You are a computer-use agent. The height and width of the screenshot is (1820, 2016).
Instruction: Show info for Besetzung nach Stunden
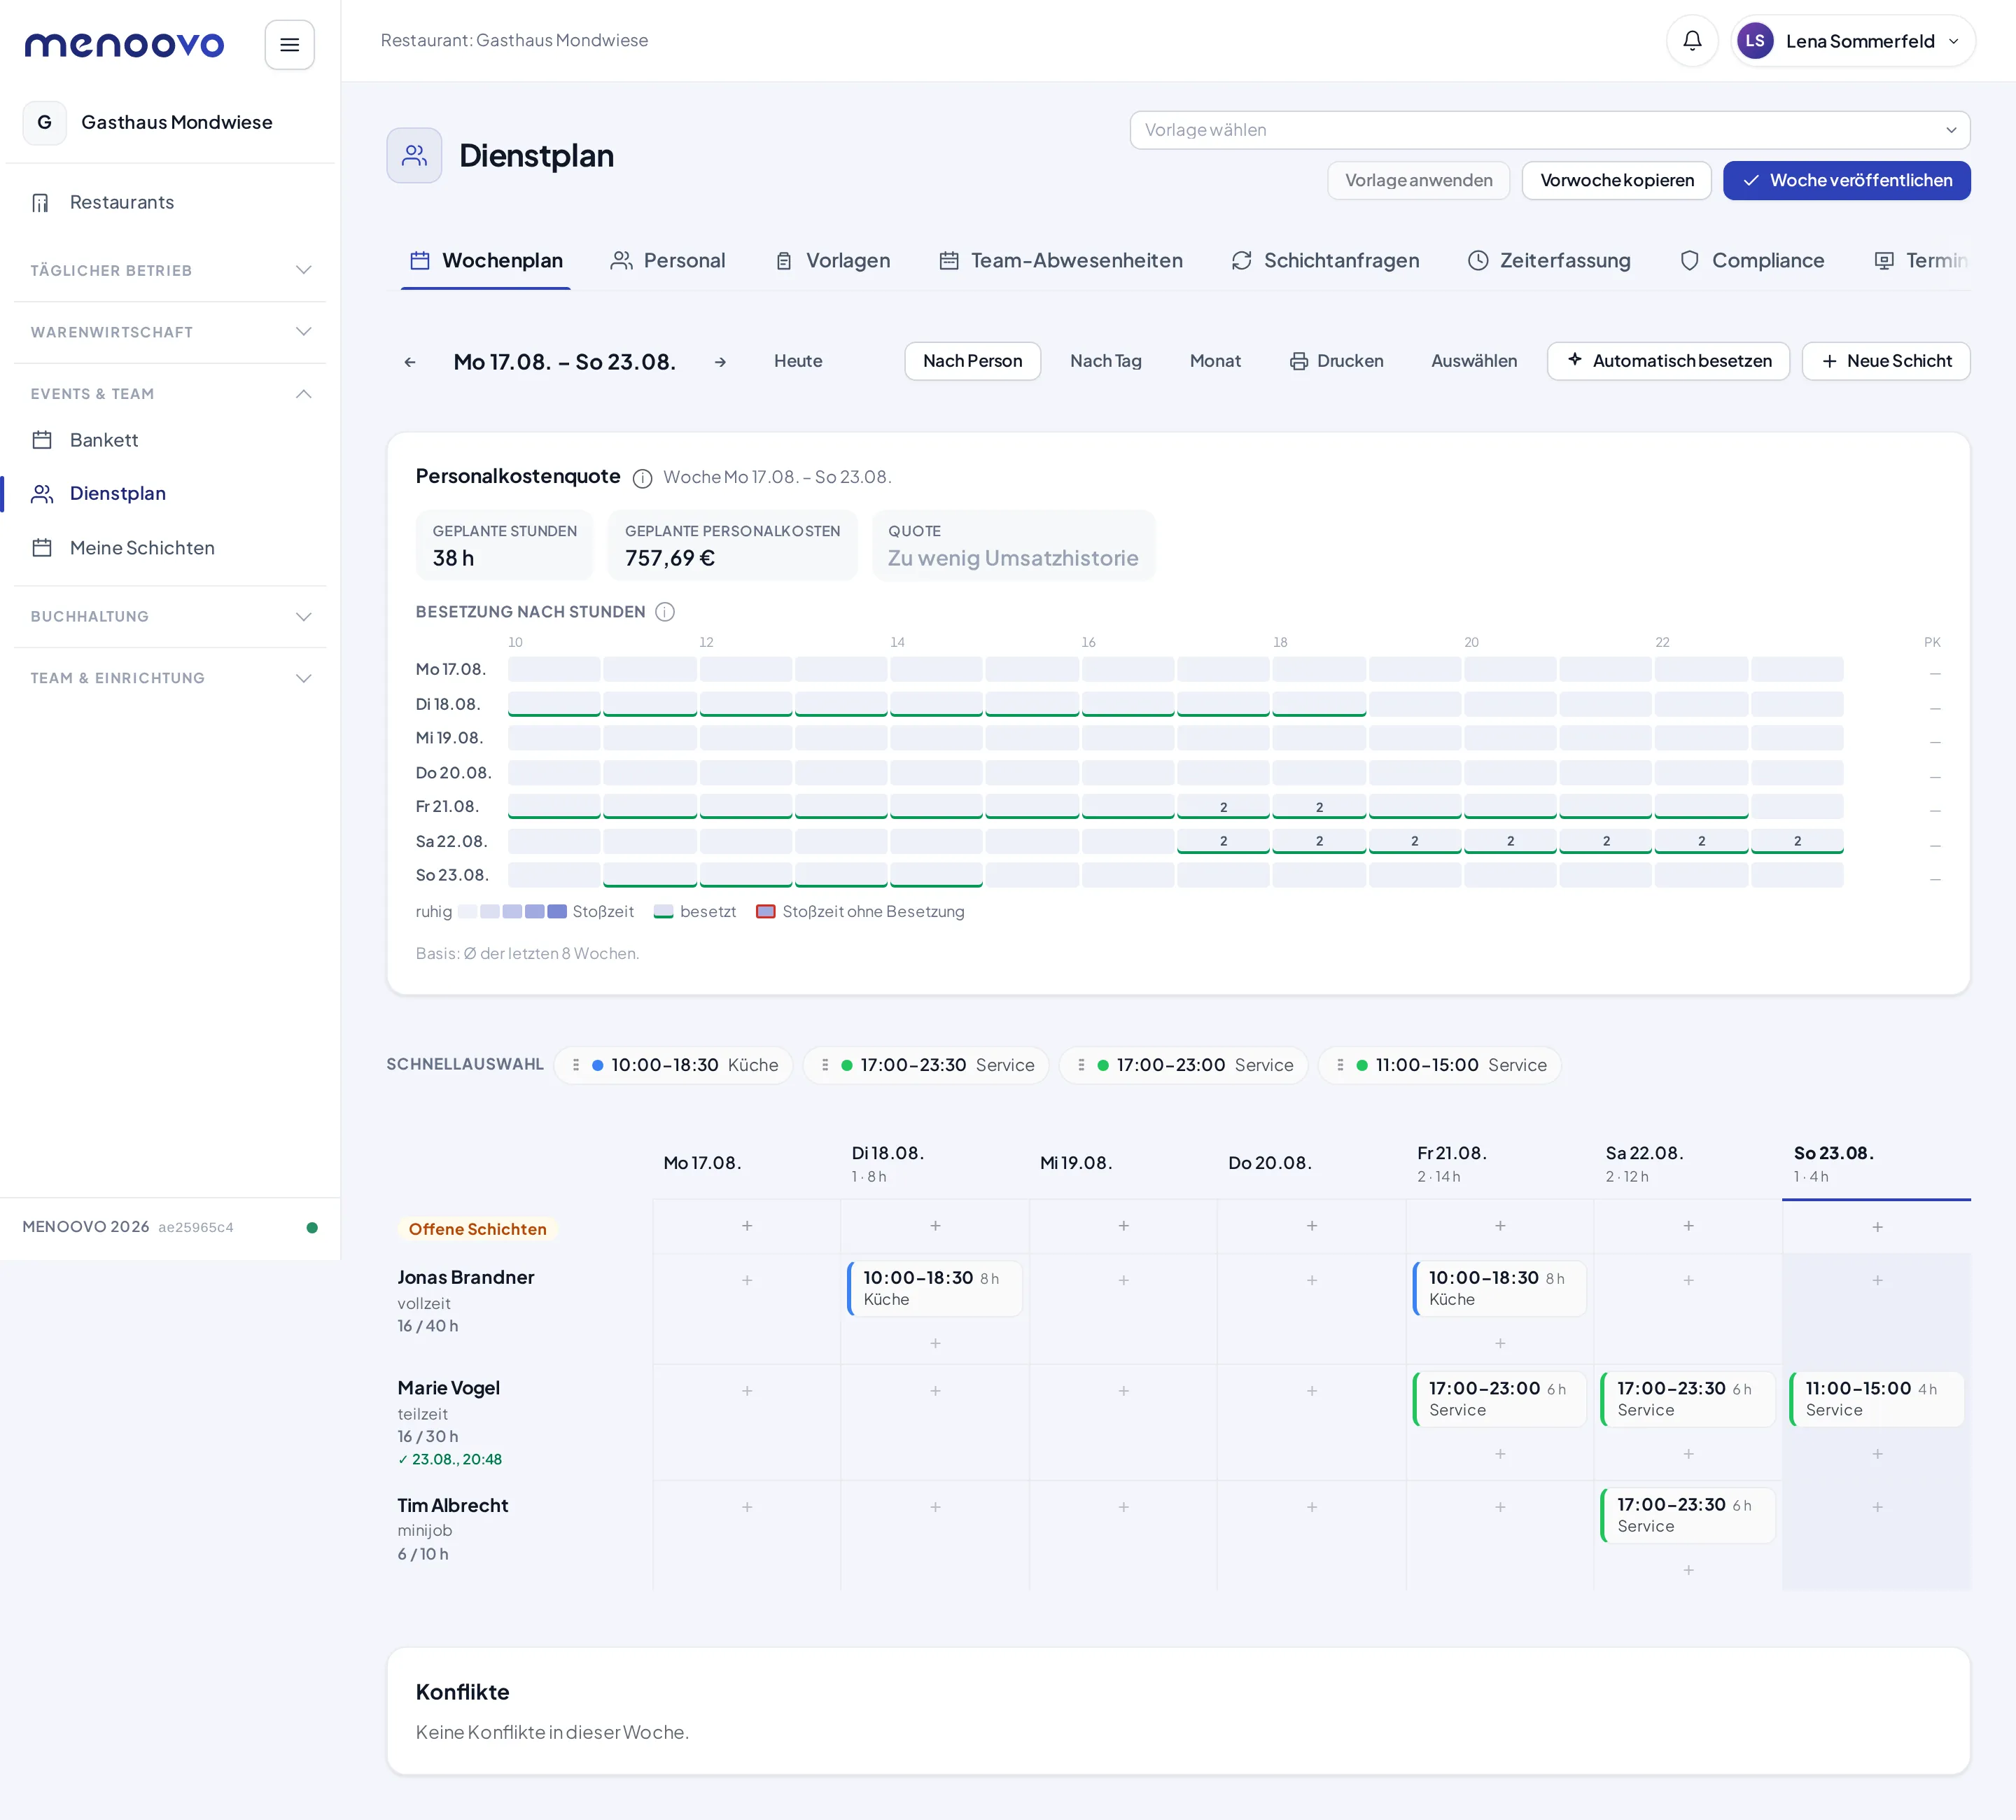click(x=665, y=612)
